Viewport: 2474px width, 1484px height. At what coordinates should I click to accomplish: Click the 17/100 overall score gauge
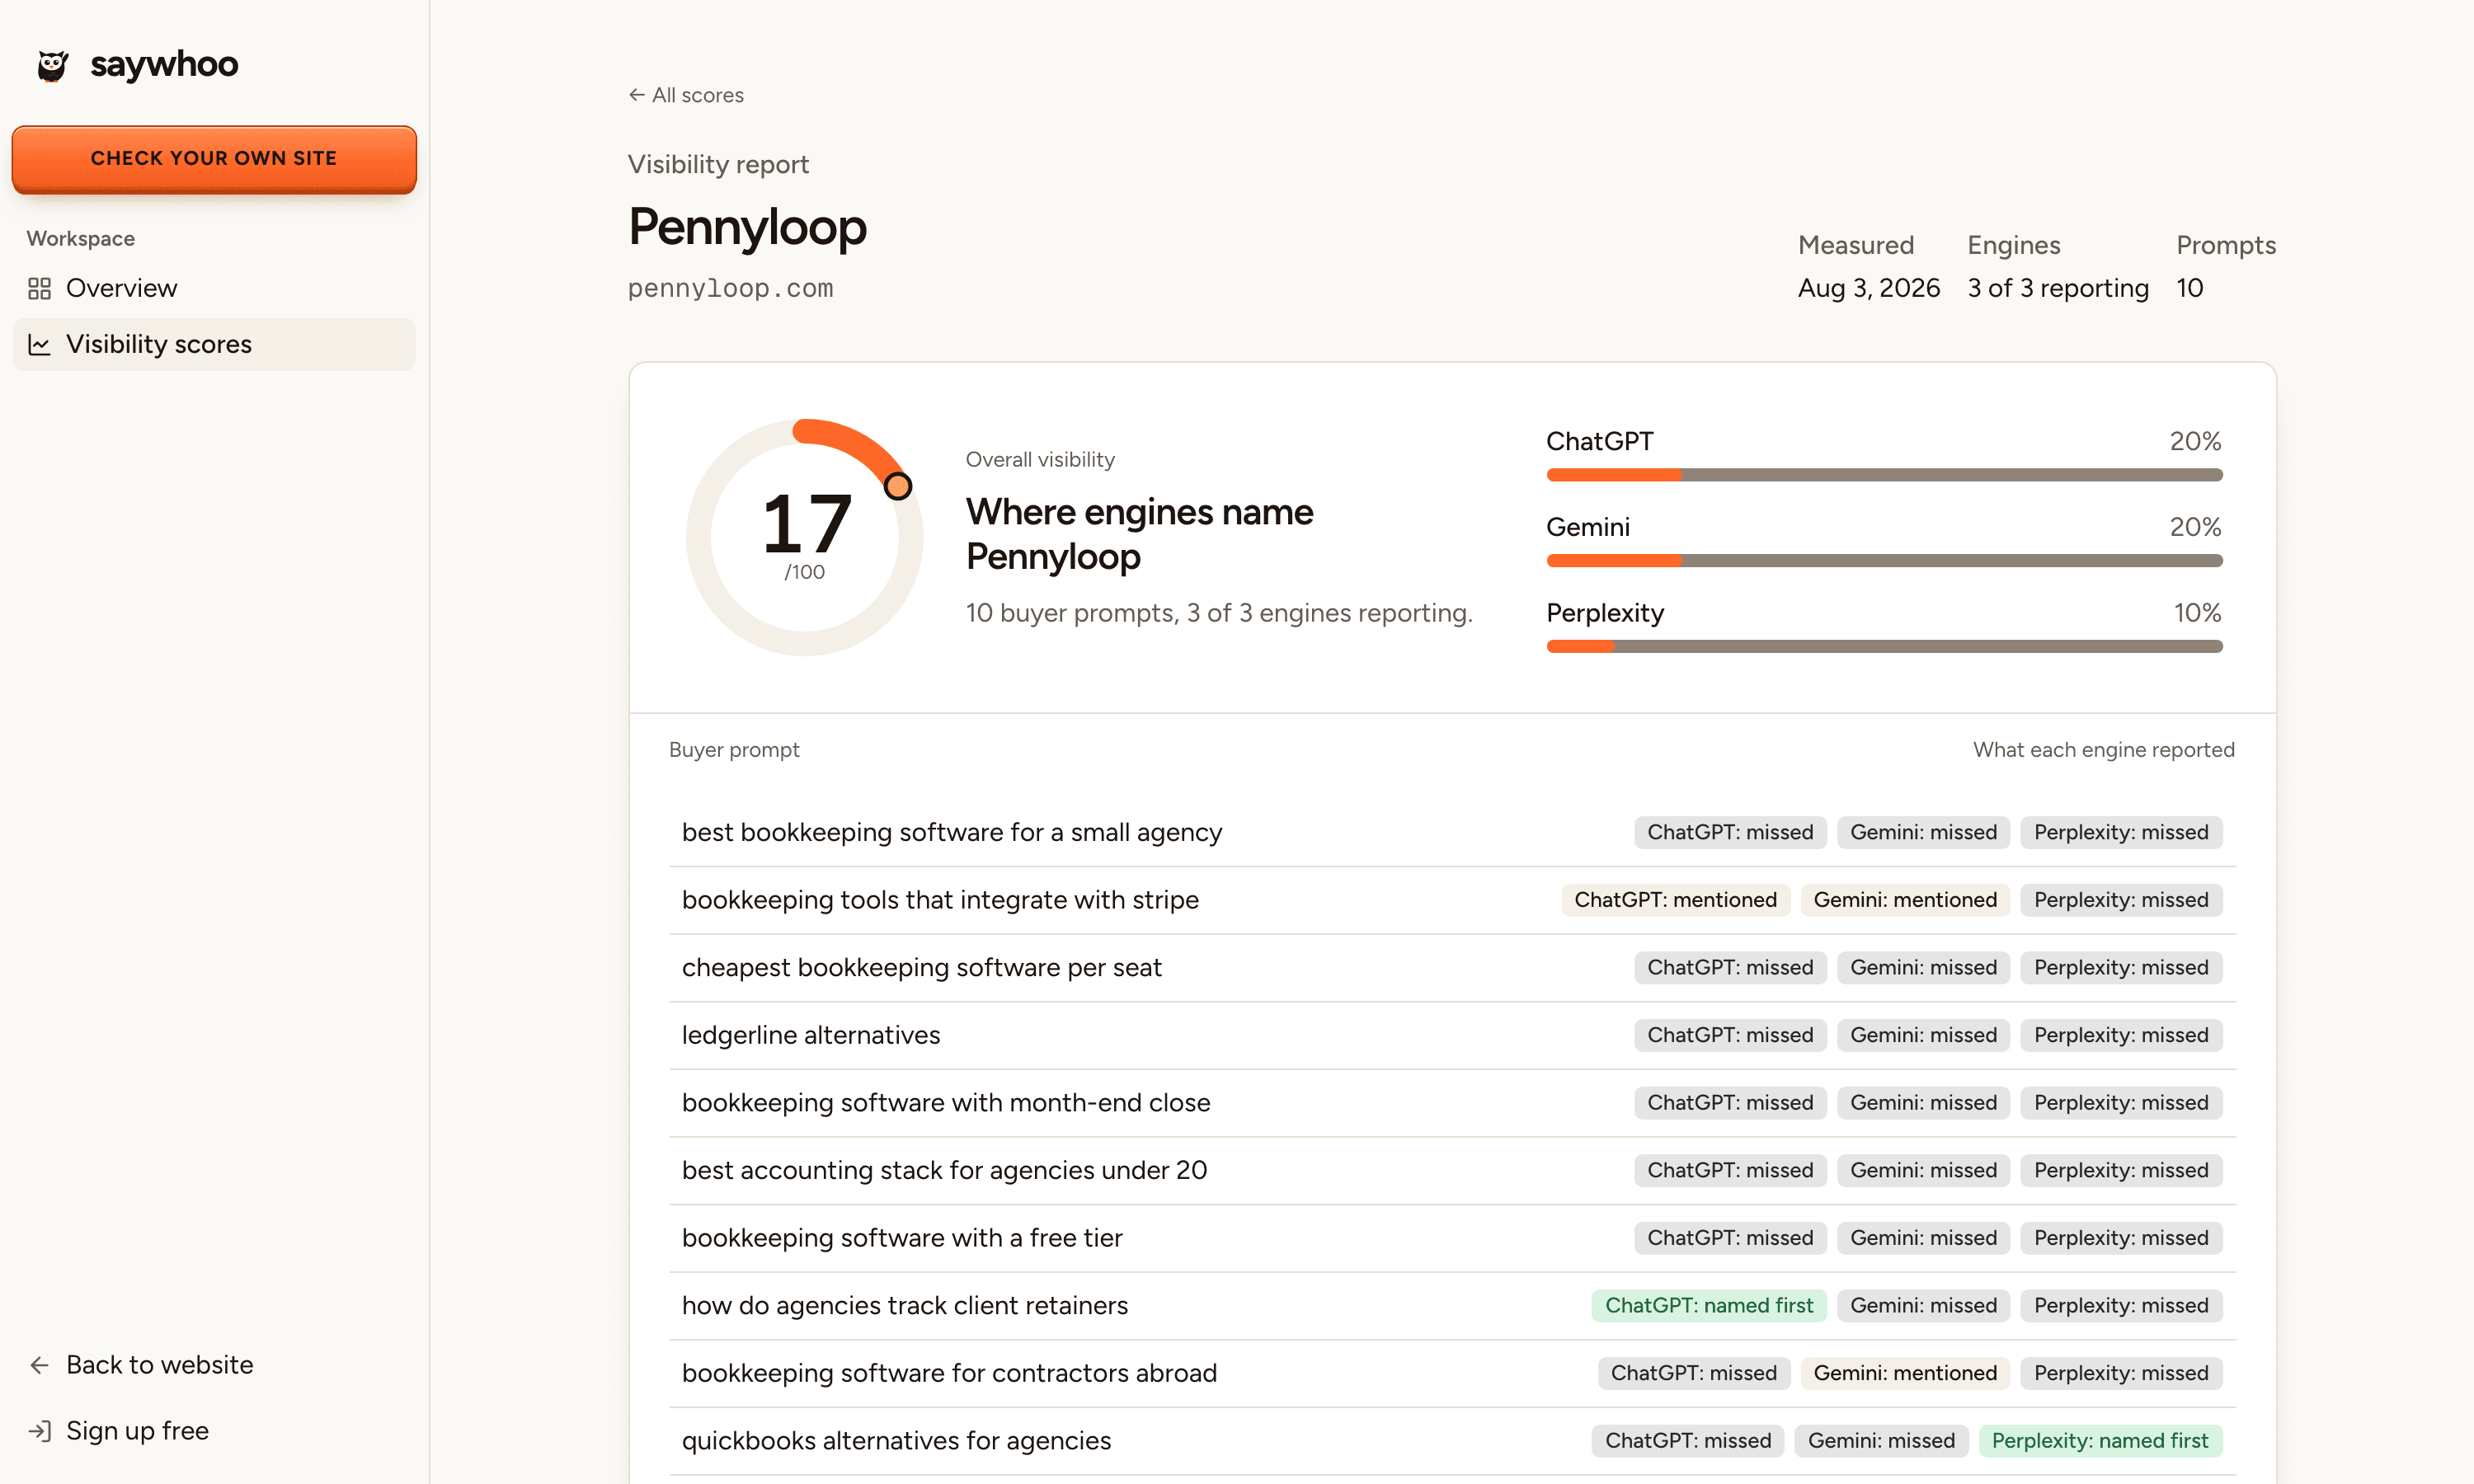click(x=805, y=537)
